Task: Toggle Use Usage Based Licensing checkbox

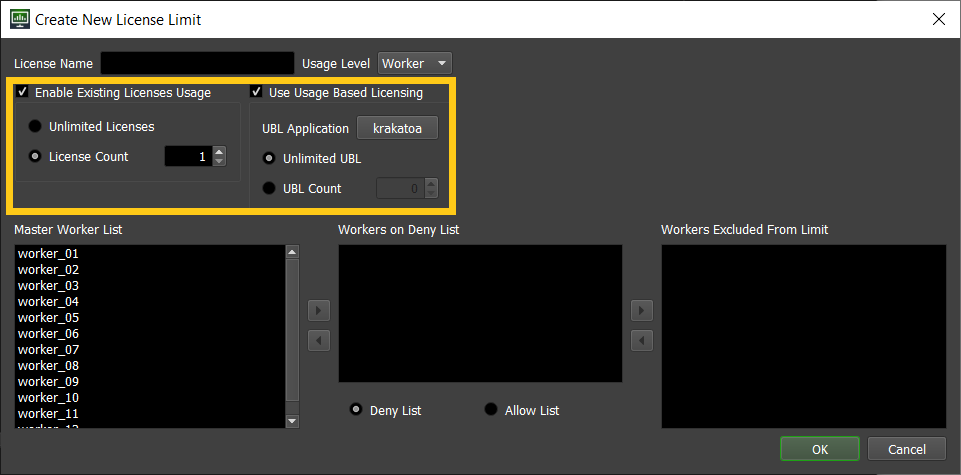Action: [x=256, y=93]
